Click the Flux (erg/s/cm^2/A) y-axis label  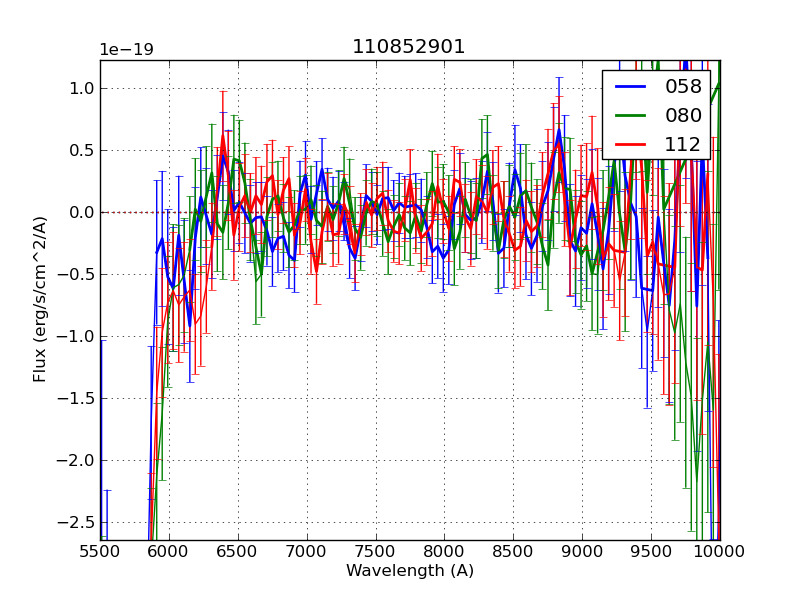pos(40,299)
